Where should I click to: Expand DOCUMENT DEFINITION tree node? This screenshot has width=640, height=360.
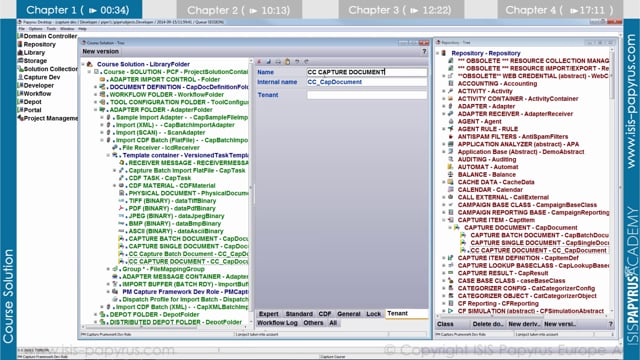pyautogui.click(x=96, y=87)
